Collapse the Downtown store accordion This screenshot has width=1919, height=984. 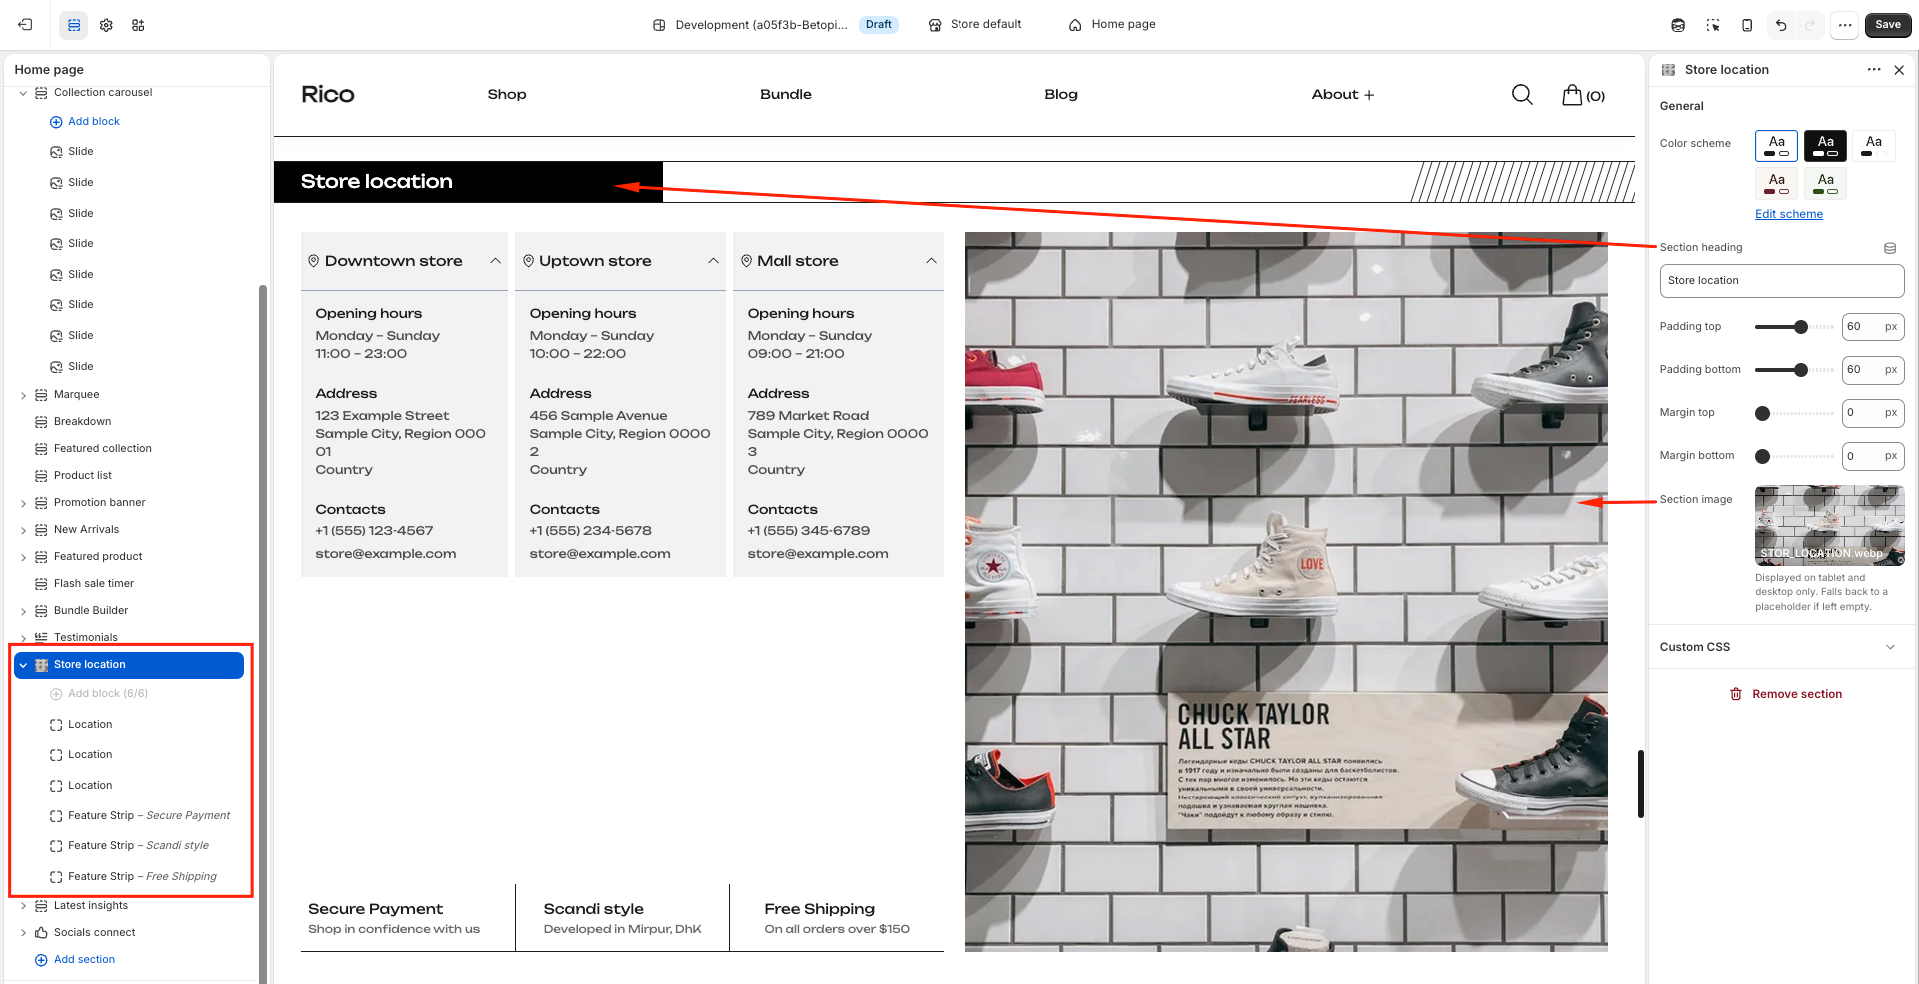click(495, 261)
